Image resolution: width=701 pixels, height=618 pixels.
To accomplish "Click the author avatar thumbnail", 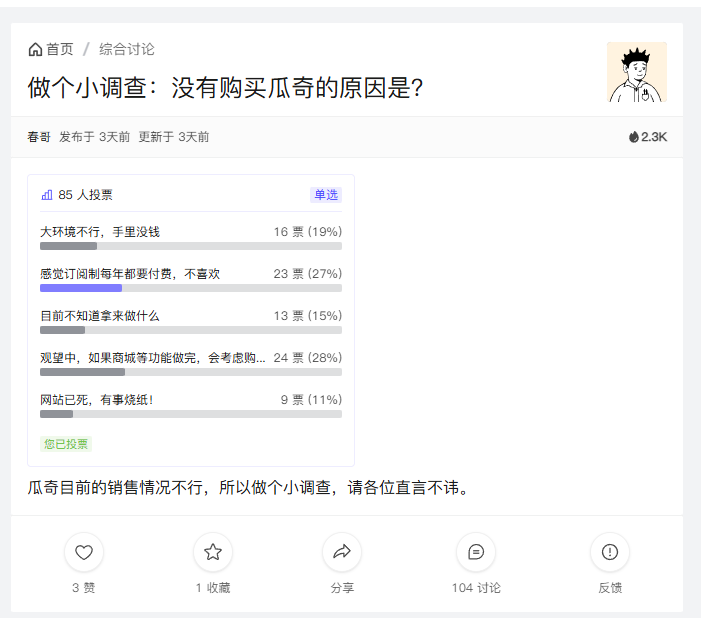I will pyautogui.click(x=637, y=72).
